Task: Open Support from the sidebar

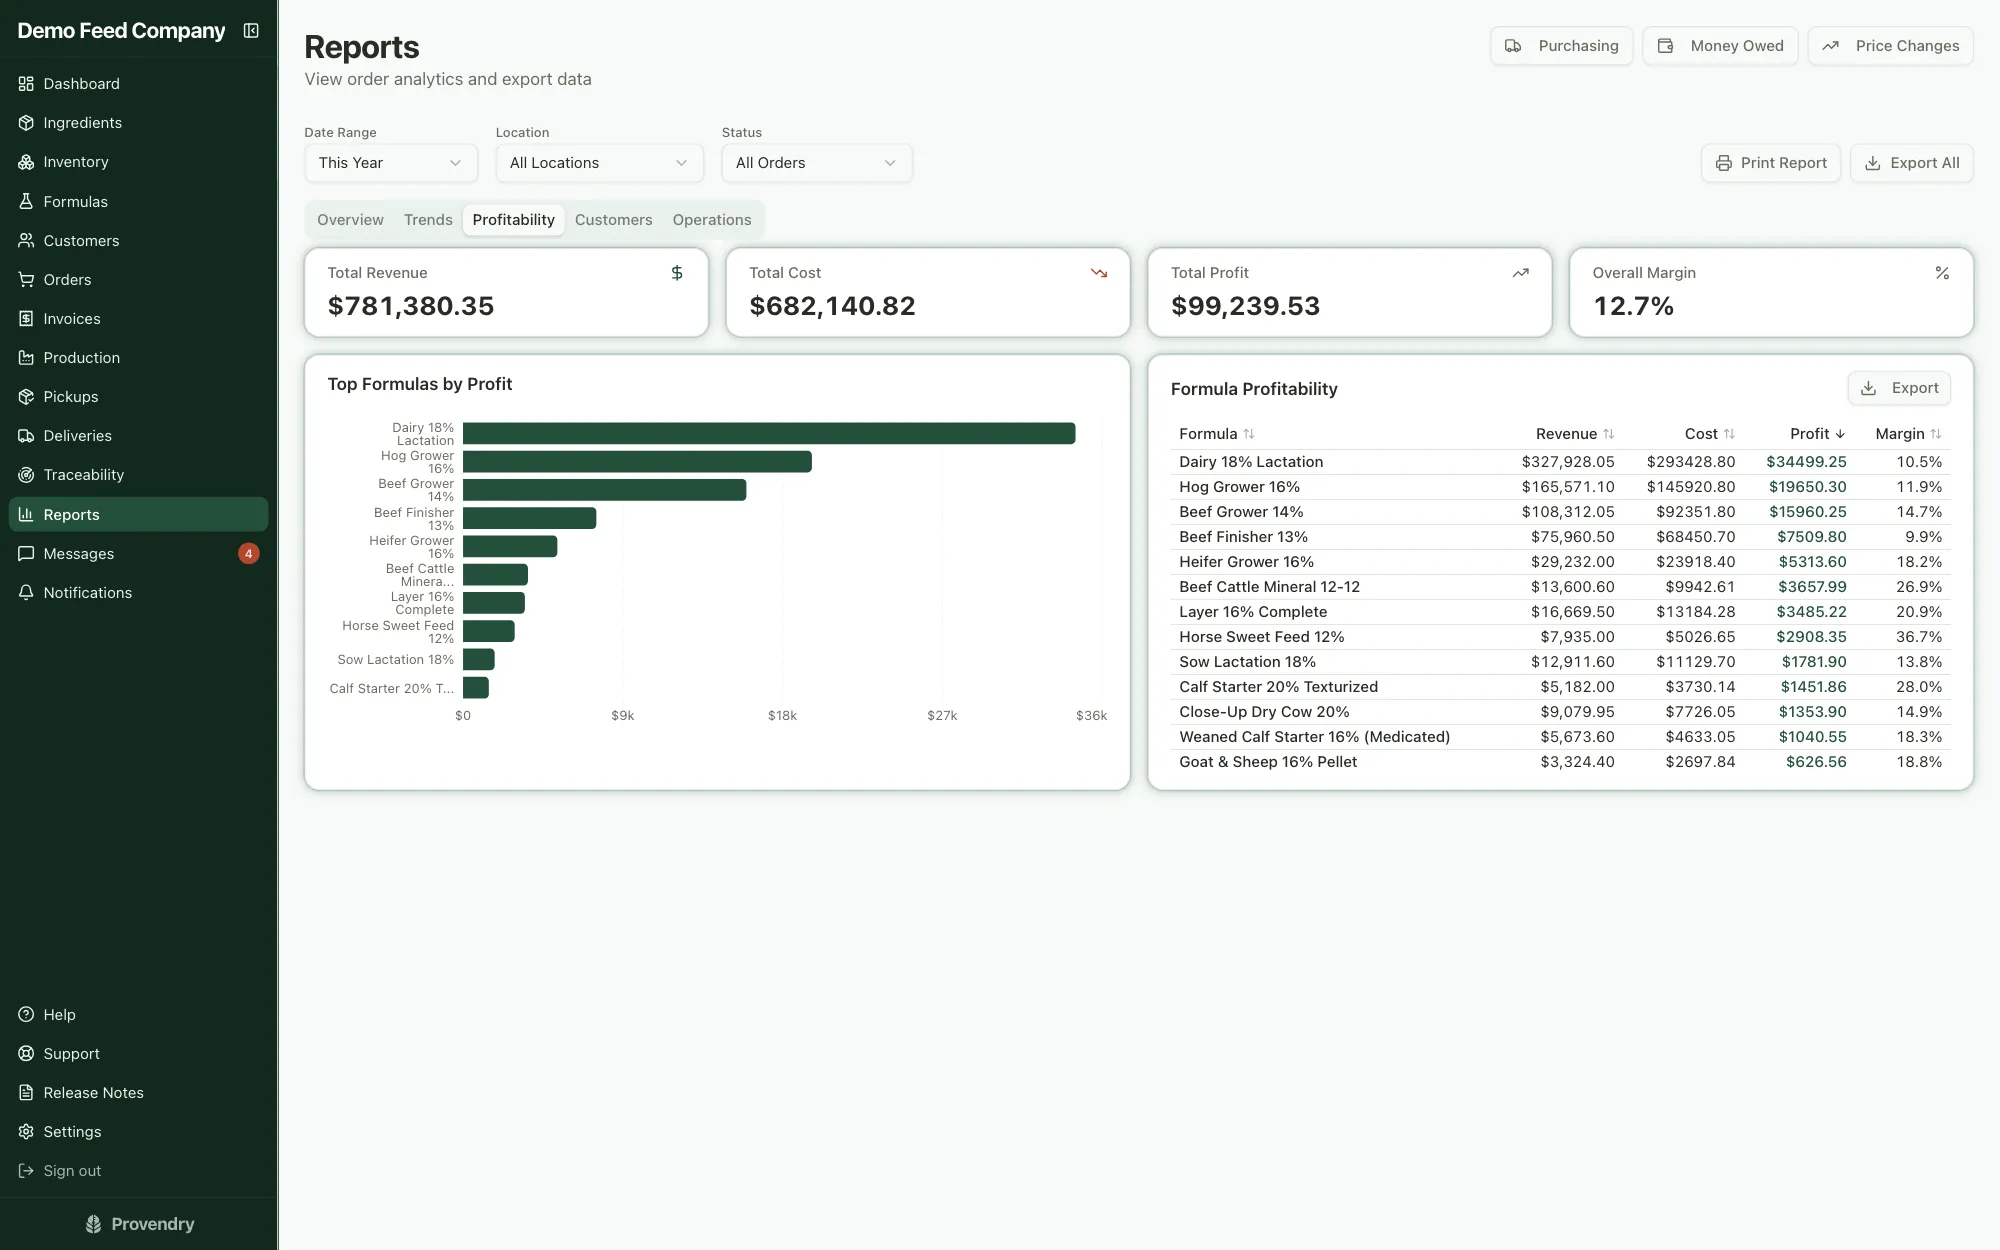Action: click(138, 1053)
